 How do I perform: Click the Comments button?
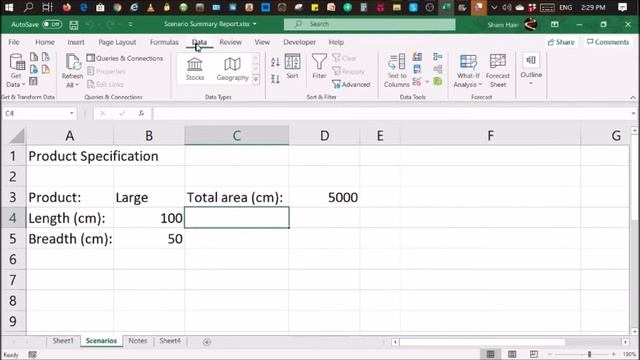[x=608, y=42]
